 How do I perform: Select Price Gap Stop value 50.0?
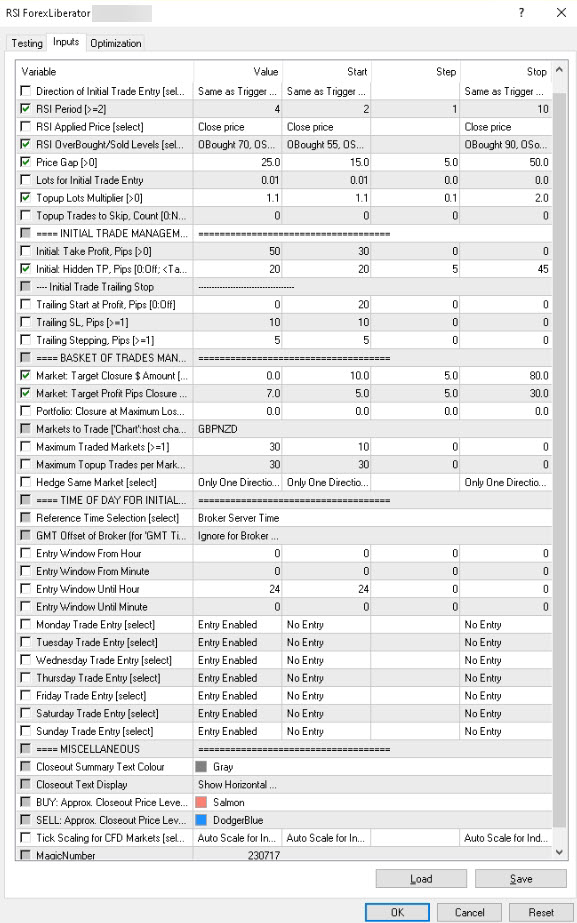coord(506,162)
